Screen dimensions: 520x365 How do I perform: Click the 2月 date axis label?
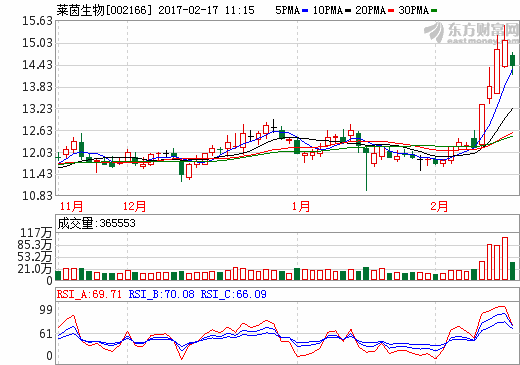(439, 206)
